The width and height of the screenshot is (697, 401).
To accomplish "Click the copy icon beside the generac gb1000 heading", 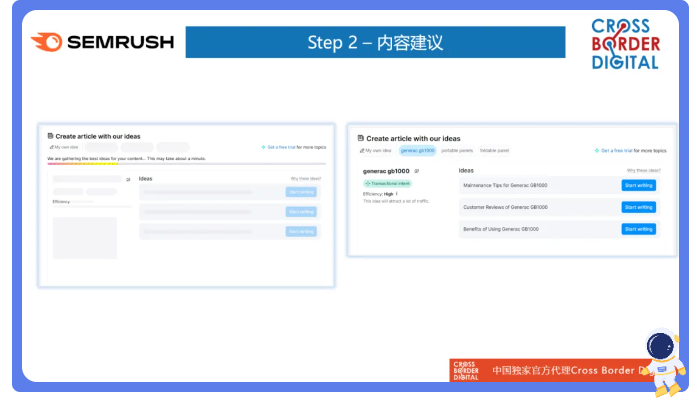I will point(417,171).
